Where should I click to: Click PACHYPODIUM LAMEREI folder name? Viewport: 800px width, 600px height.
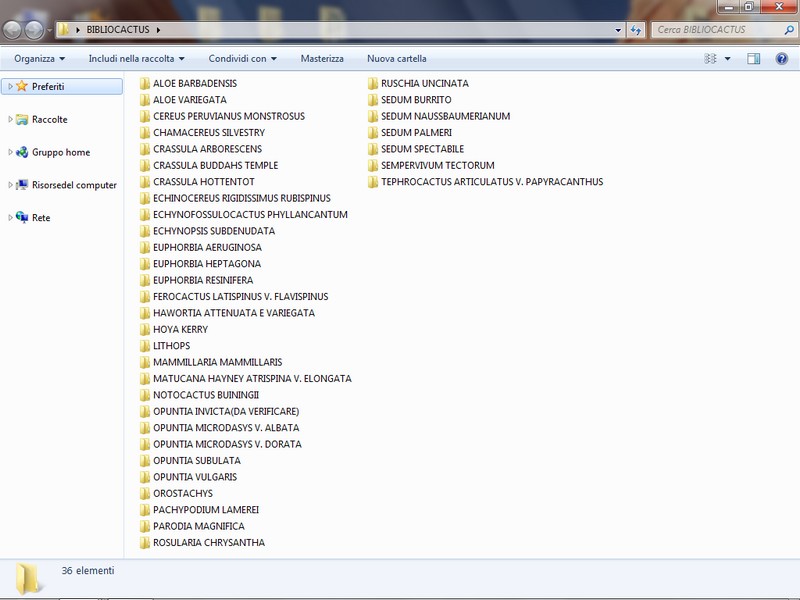point(206,510)
